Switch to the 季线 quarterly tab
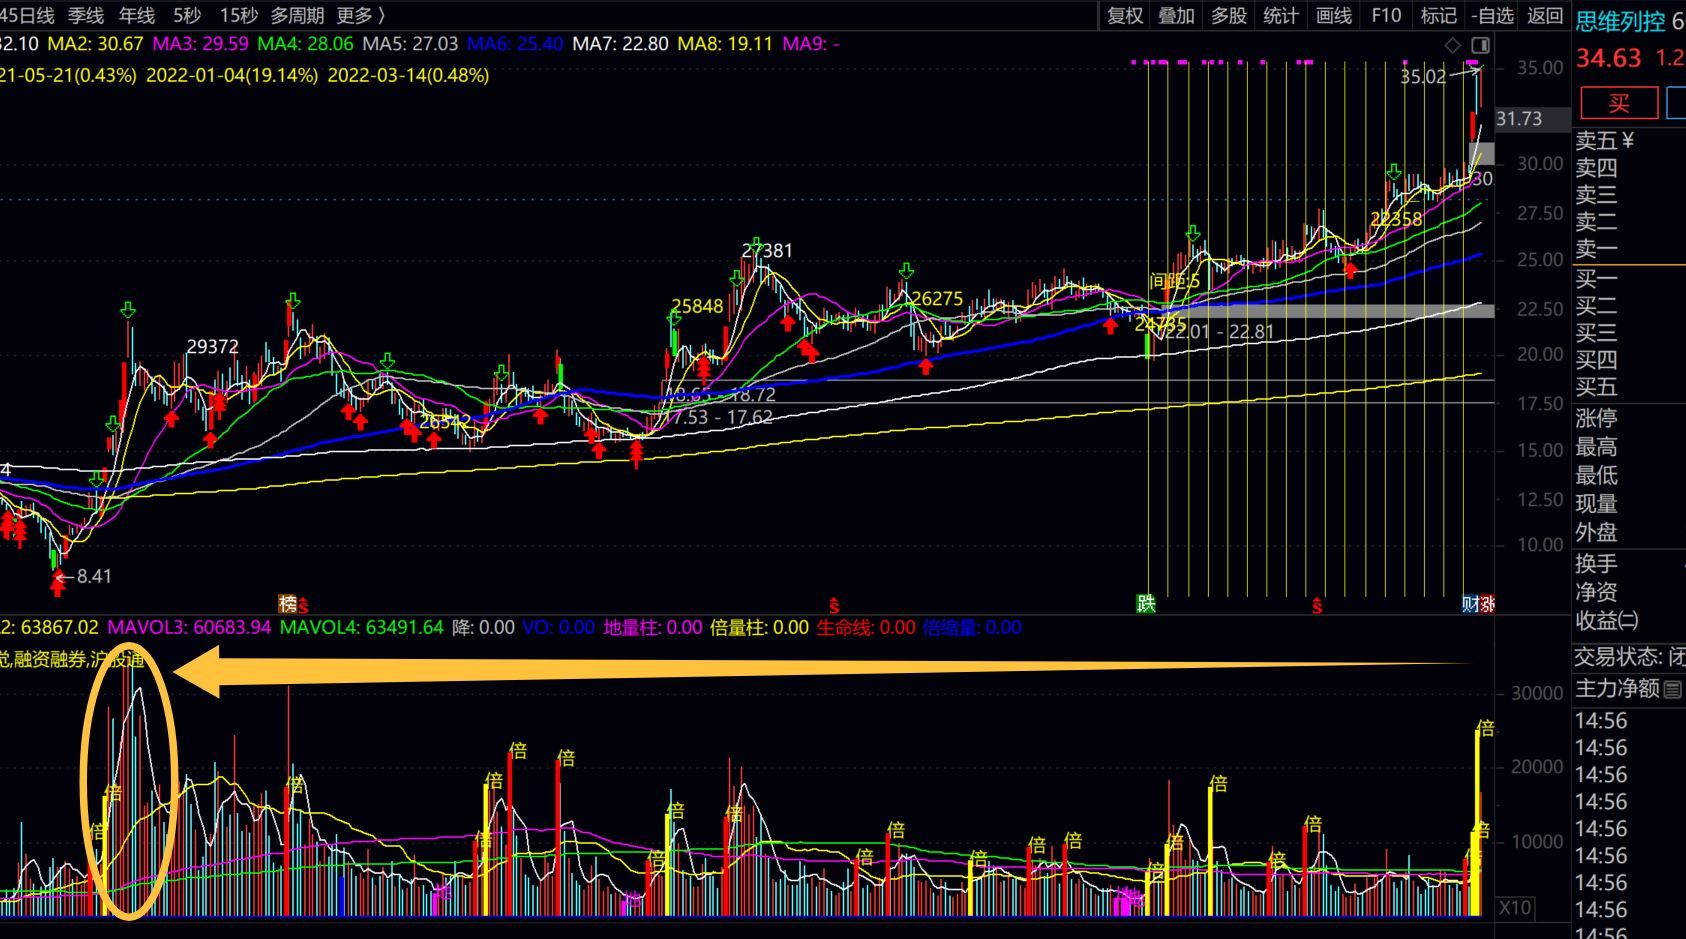Image resolution: width=1686 pixels, height=939 pixels. click(86, 15)
